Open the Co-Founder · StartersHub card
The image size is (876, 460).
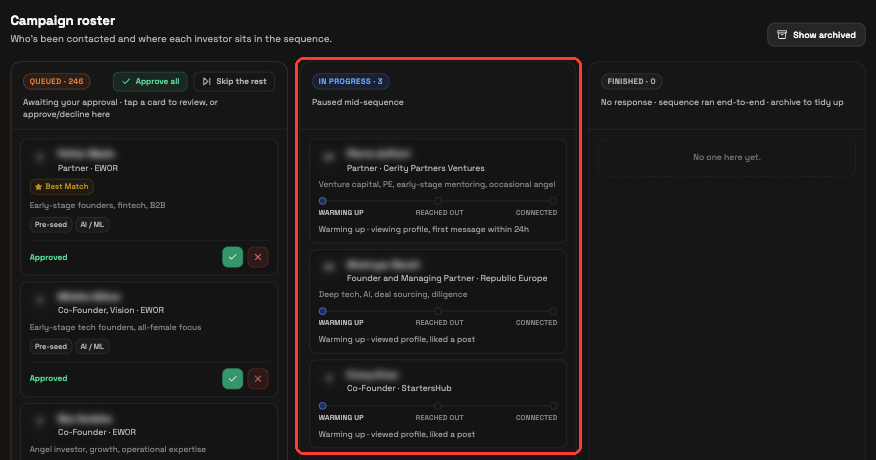pyautogui.click(x=438, y=404)
